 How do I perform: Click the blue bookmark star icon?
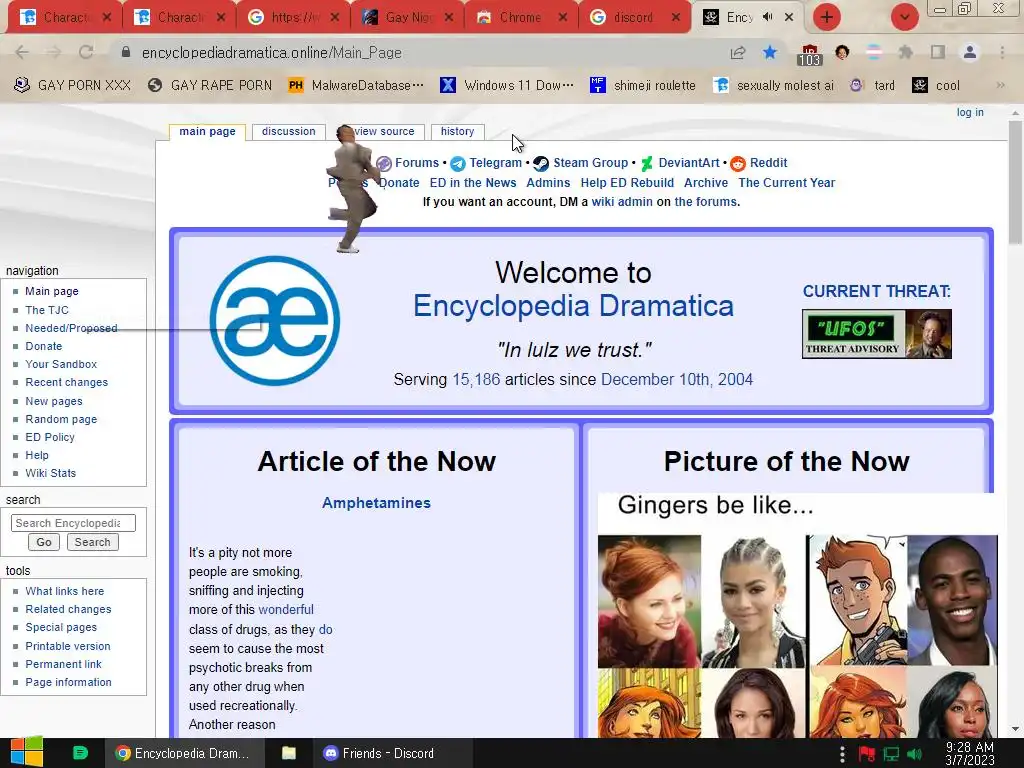770,52
